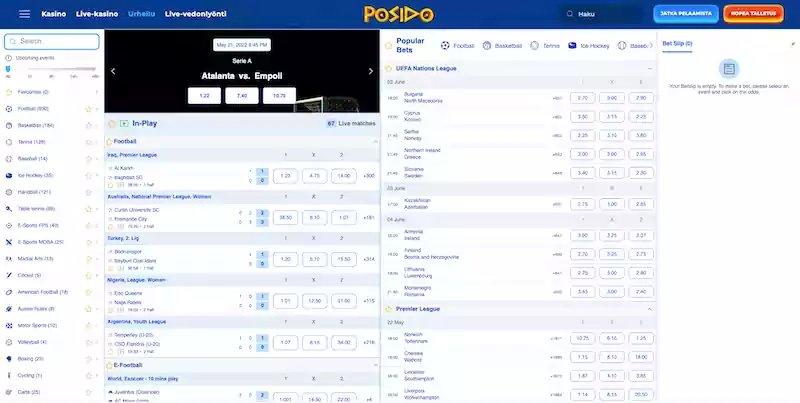This screenshot has height=403, width=800.
Task: Click the Haku search field in header
Action: (603, 14)
